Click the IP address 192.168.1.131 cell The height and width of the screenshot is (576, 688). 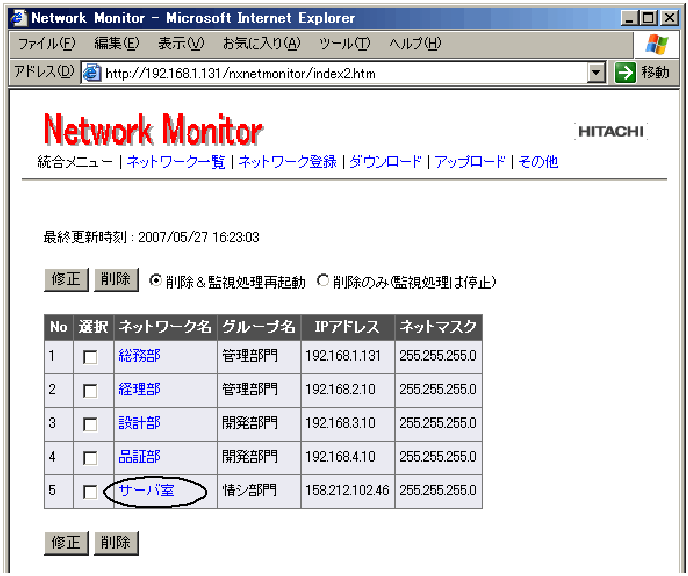tap(348, 356)
